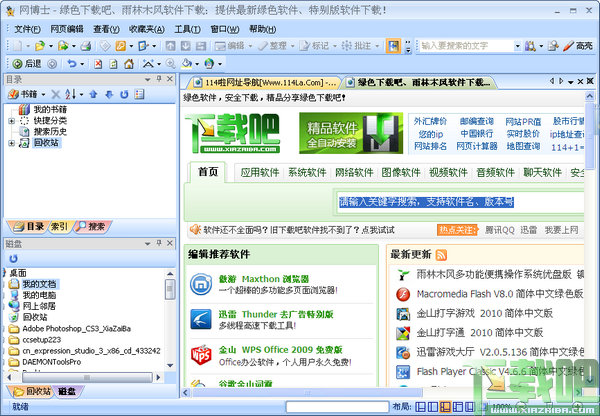Click the red stop loading icon
This screenshot has width=600, height=416.
[x=98, y=64]
